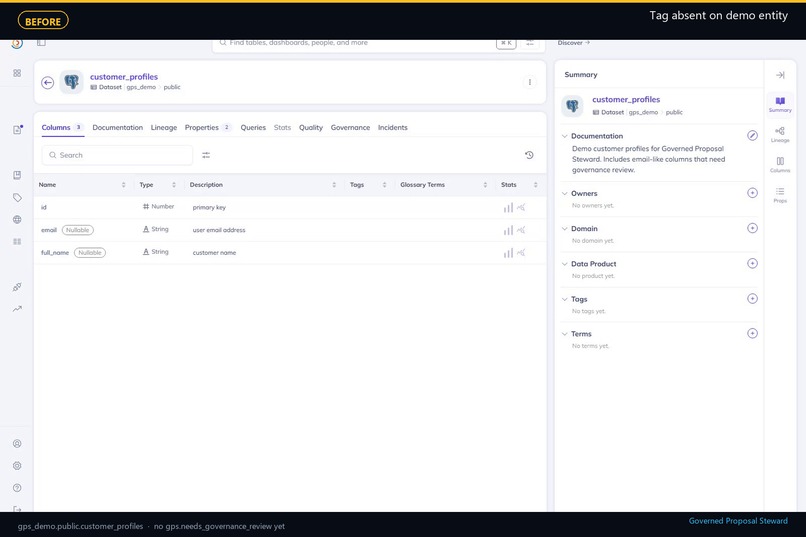This screenshot has height=537, width=806.
Task: Add a tag with the plus icon
Action: (752, 299)
